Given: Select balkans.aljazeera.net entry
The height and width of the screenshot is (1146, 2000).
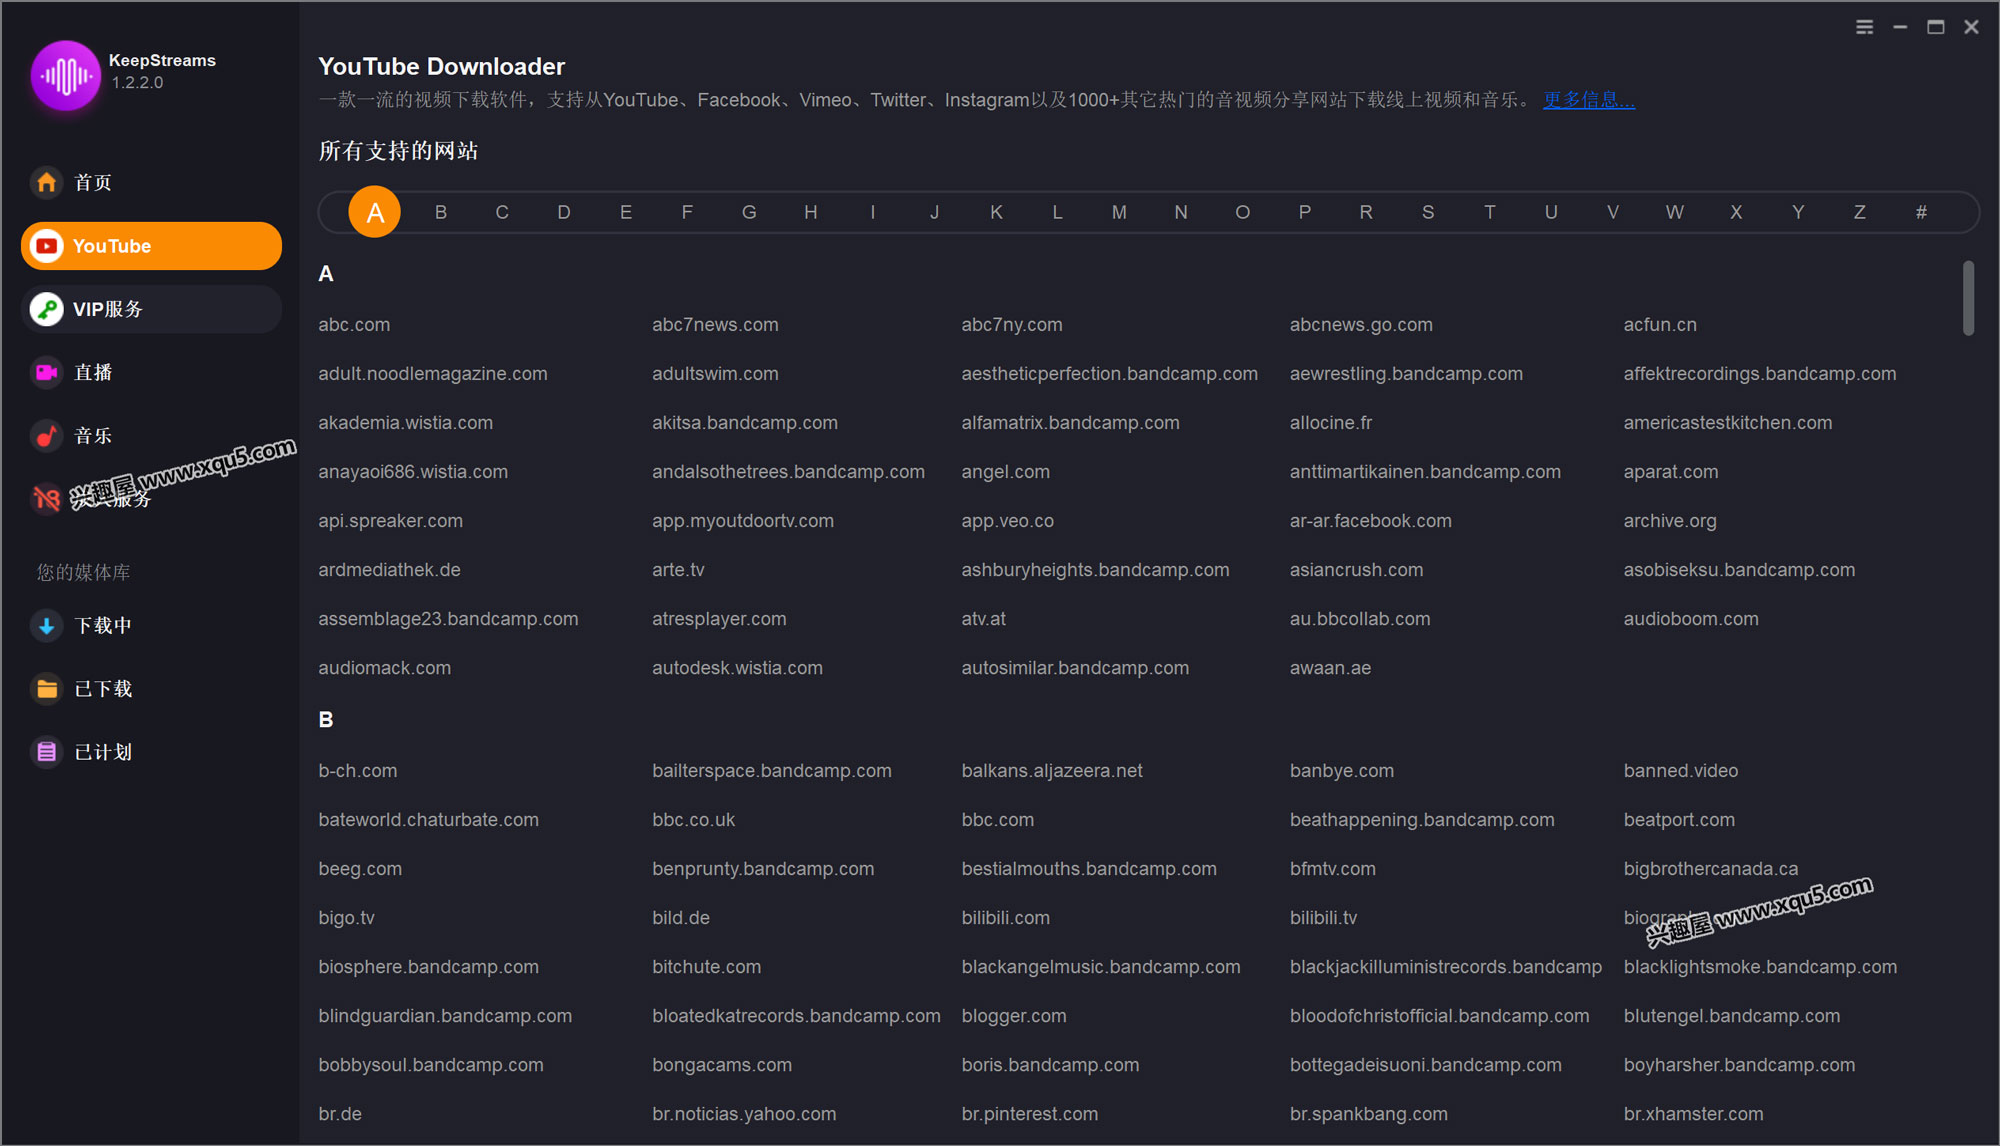Looking at the screenshot, I should [x=1052, y=771].
